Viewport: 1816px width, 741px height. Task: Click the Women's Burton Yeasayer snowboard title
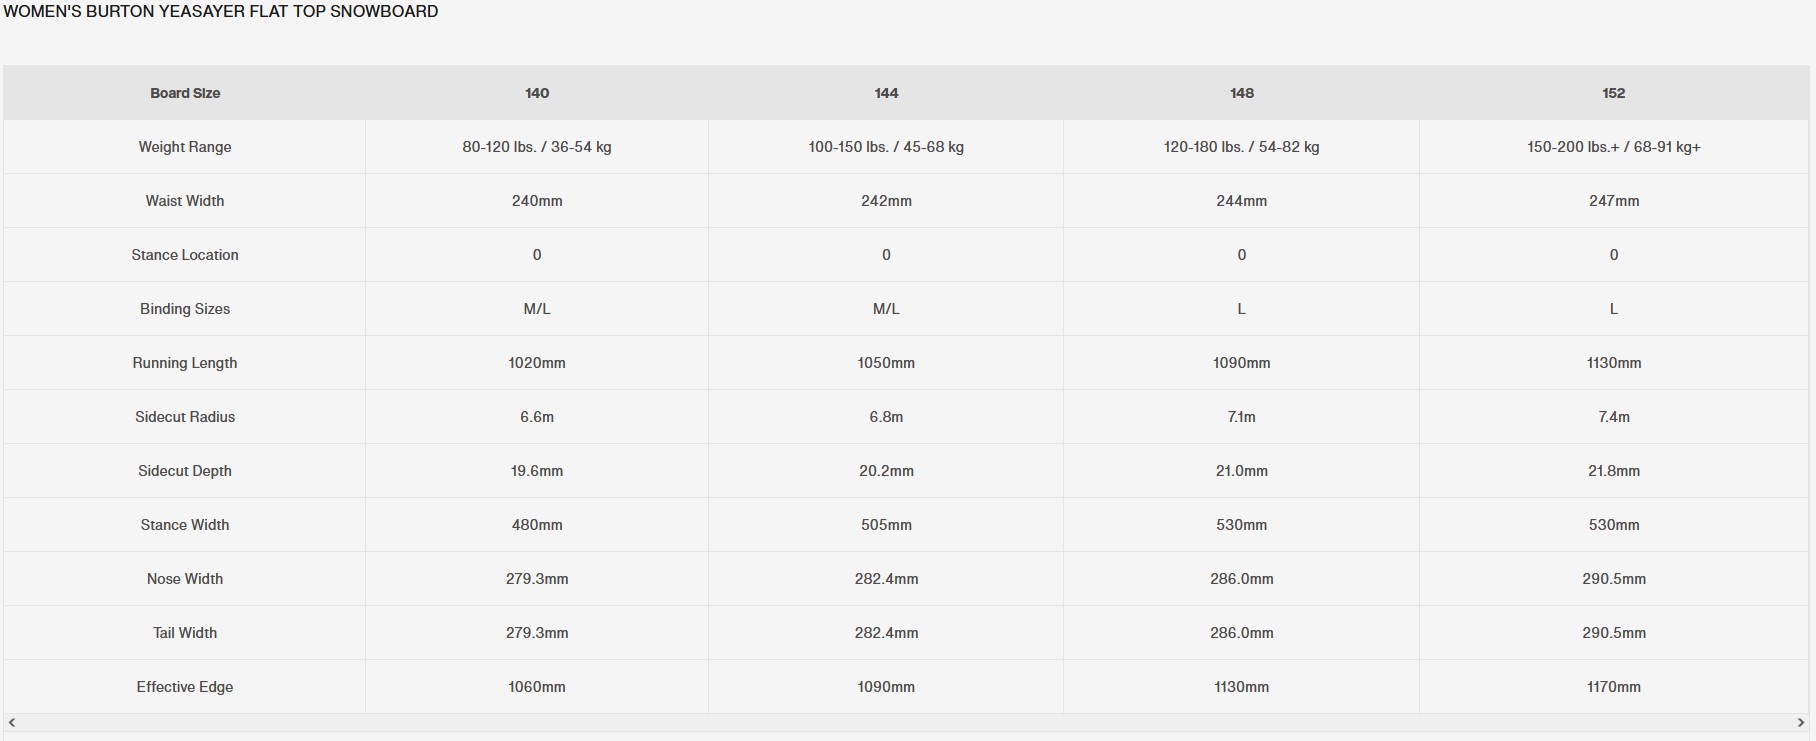tap(221, 12)
